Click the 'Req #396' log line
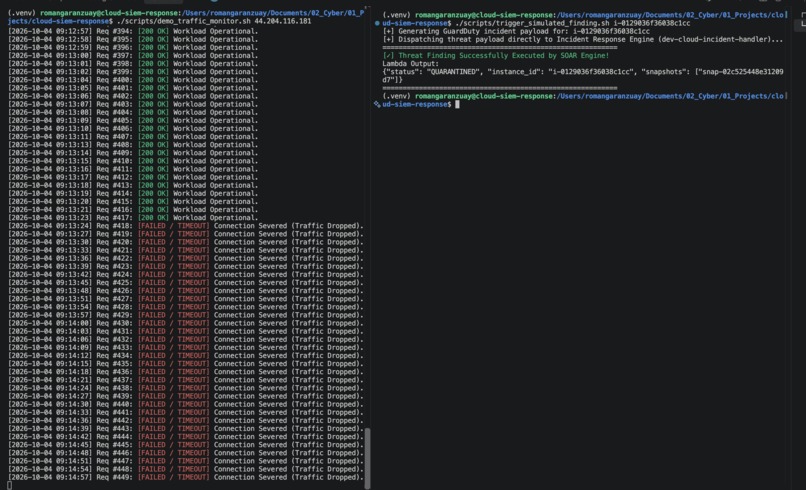The height and width of the screenshot is (490, 806). click(133, 47)
